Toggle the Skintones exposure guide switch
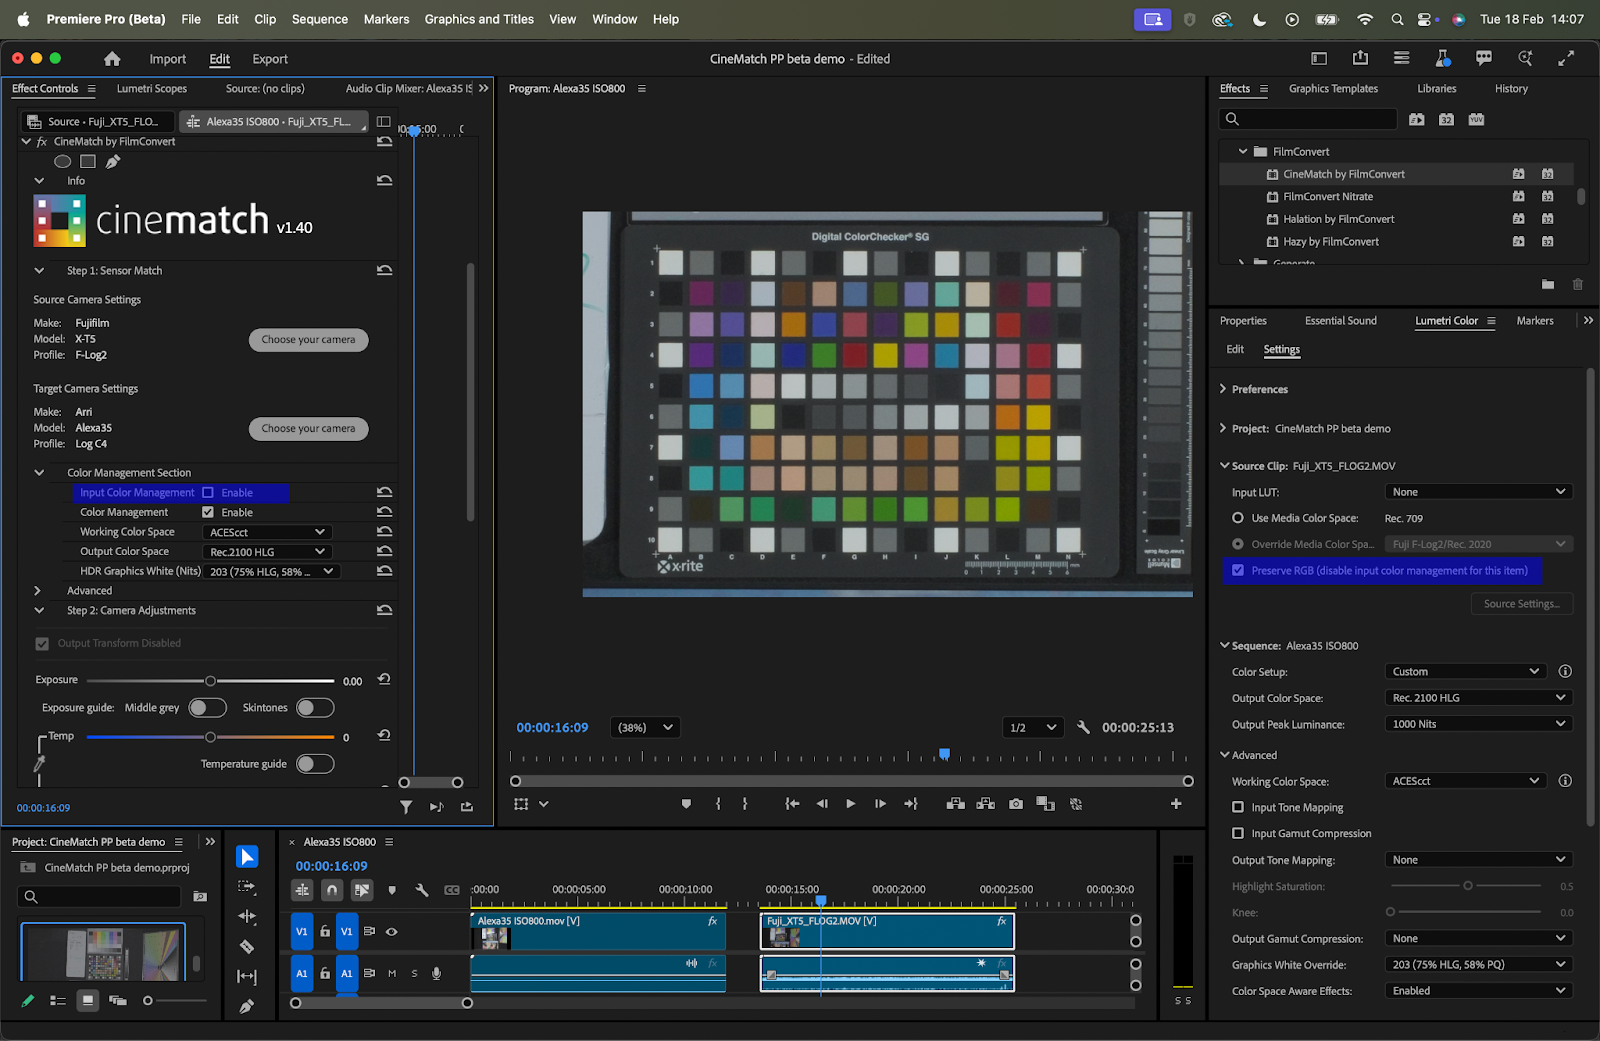1600x1041 pixels. (x=315, y=708)
